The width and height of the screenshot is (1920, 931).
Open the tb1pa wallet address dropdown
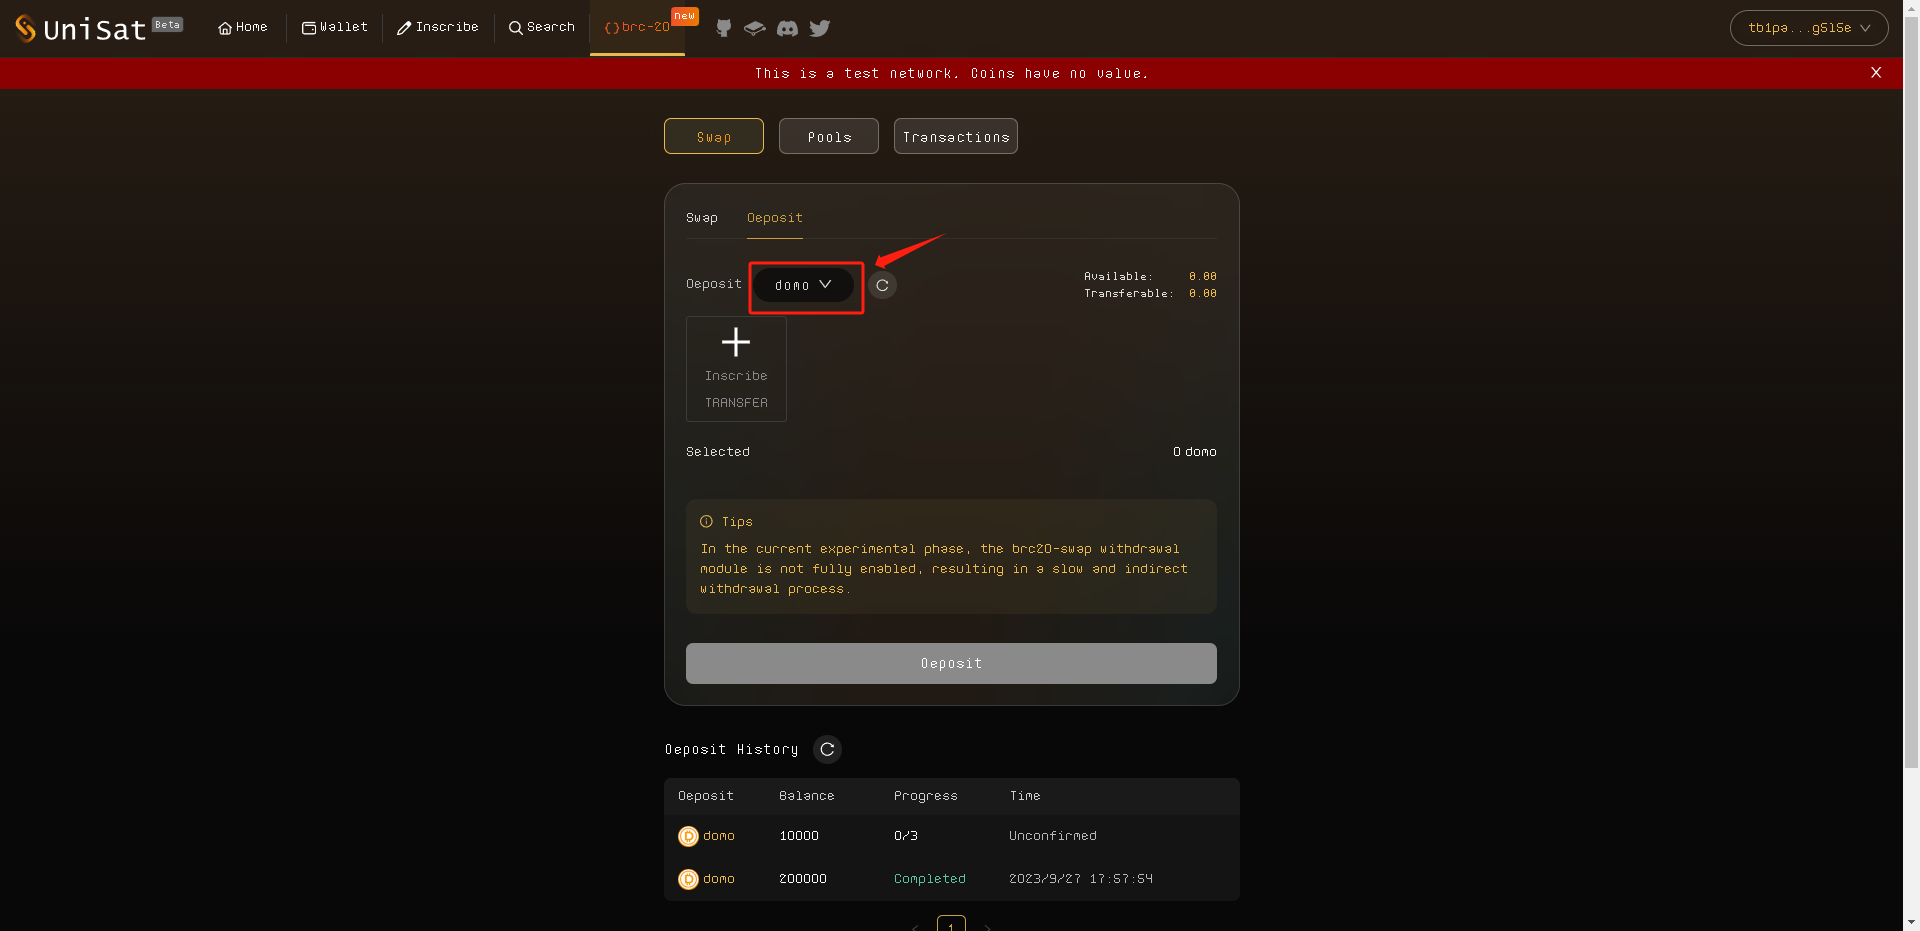click(1808, 28)
